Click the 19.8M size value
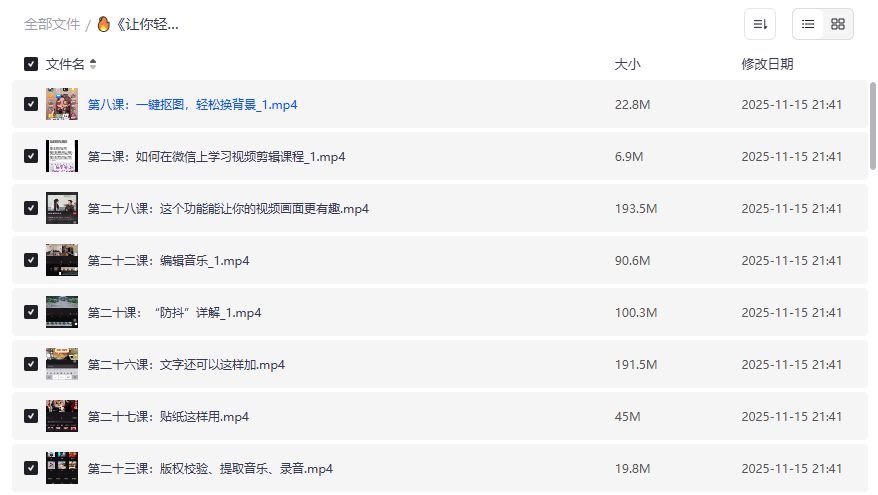The width and height of the screenshot is (878, 495). [x=633, y=469]
